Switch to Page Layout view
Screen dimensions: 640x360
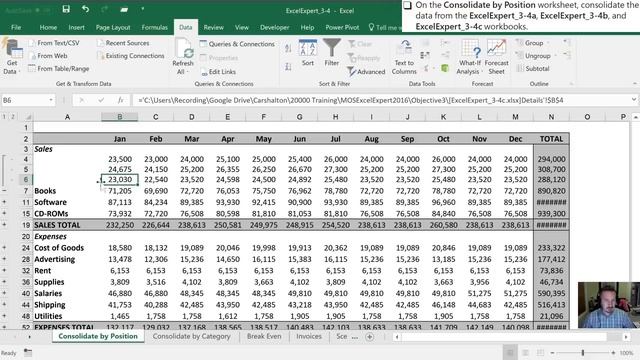525,353
